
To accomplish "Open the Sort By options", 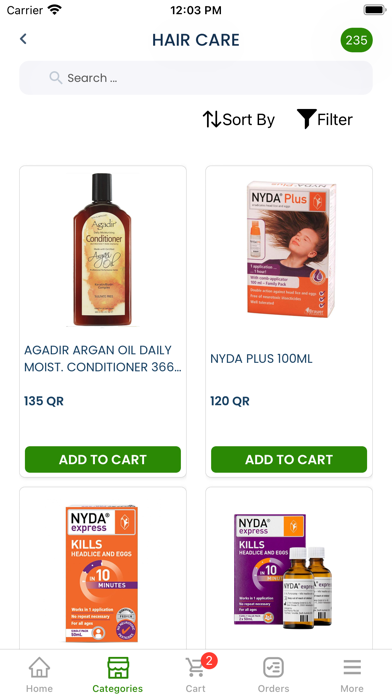I will (239, 119).
